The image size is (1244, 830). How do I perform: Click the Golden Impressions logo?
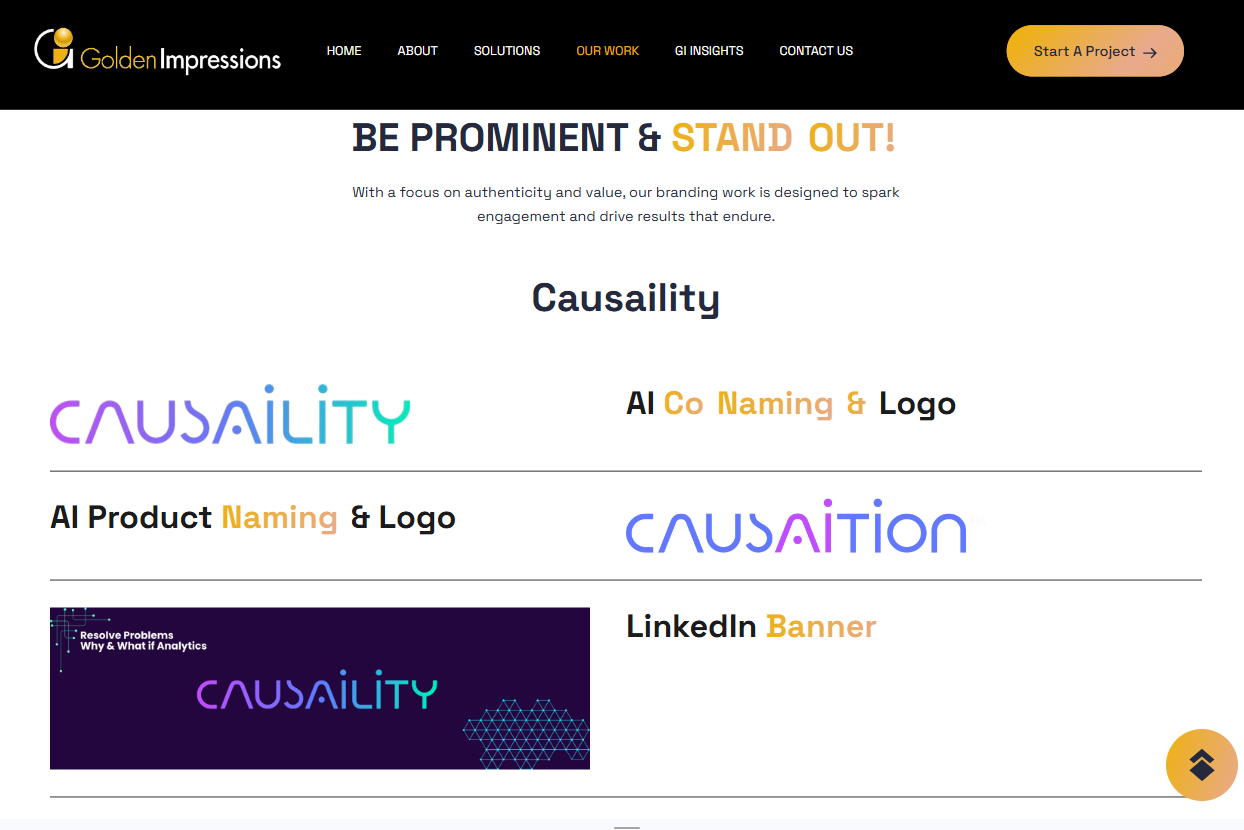pos(157,51)
